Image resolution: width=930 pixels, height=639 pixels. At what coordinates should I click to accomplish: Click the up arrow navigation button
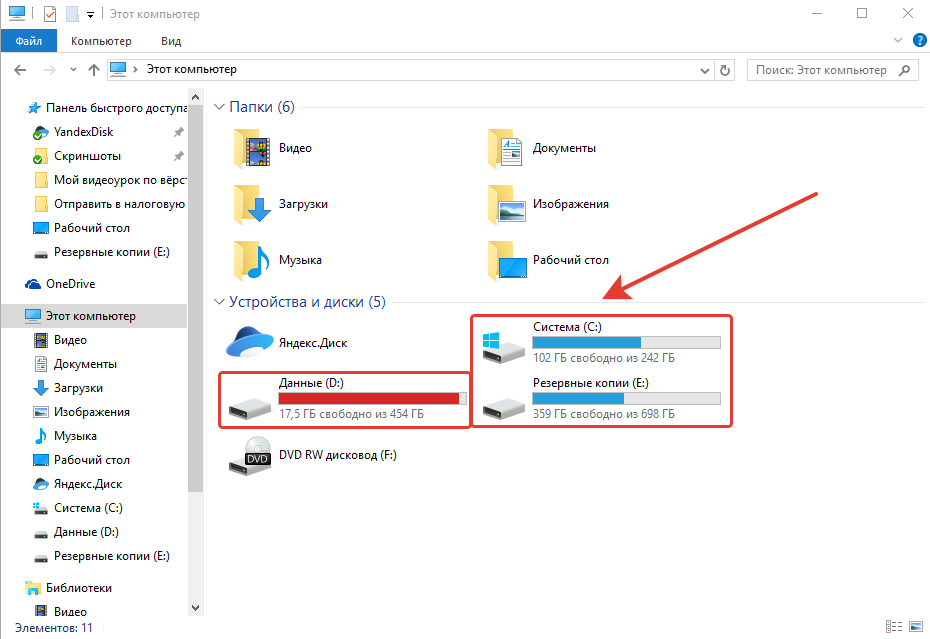click(94, 70)
